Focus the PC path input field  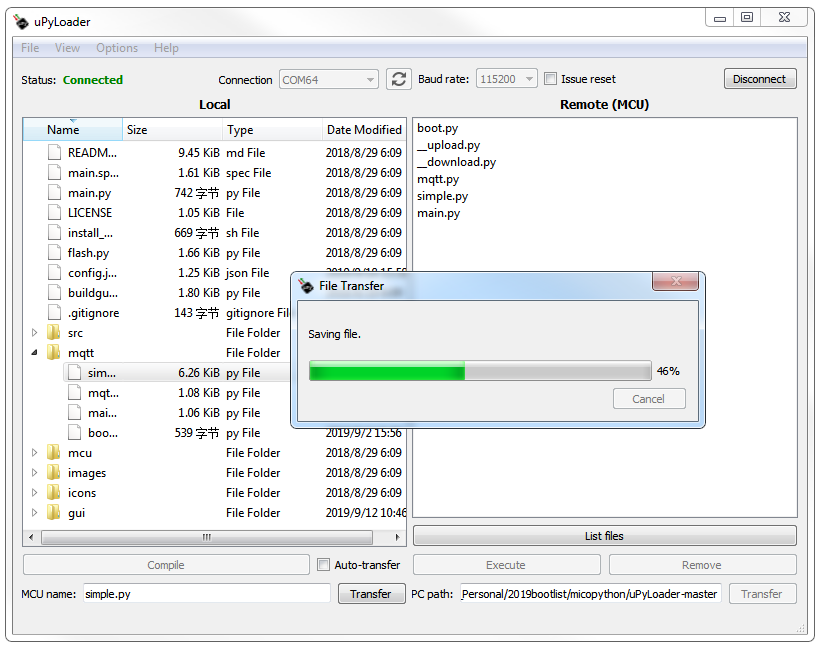click(x=590, y=593)
